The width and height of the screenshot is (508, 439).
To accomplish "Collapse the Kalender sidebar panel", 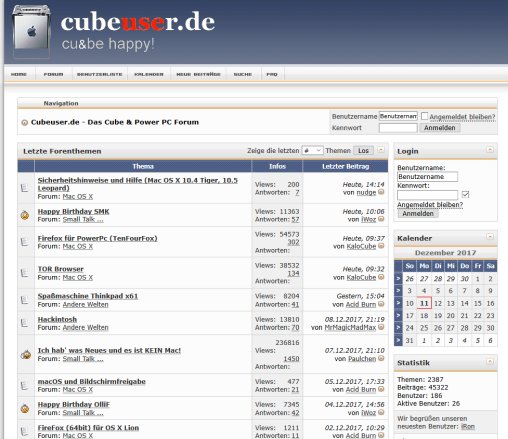I will pyautogui.click(x=490, y=237).
